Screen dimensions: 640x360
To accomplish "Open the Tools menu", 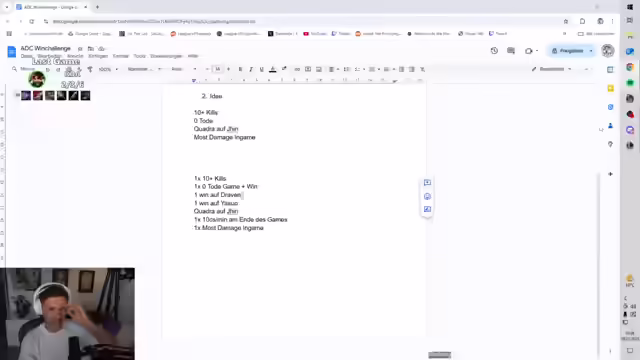I will click(x=140, y=56).
